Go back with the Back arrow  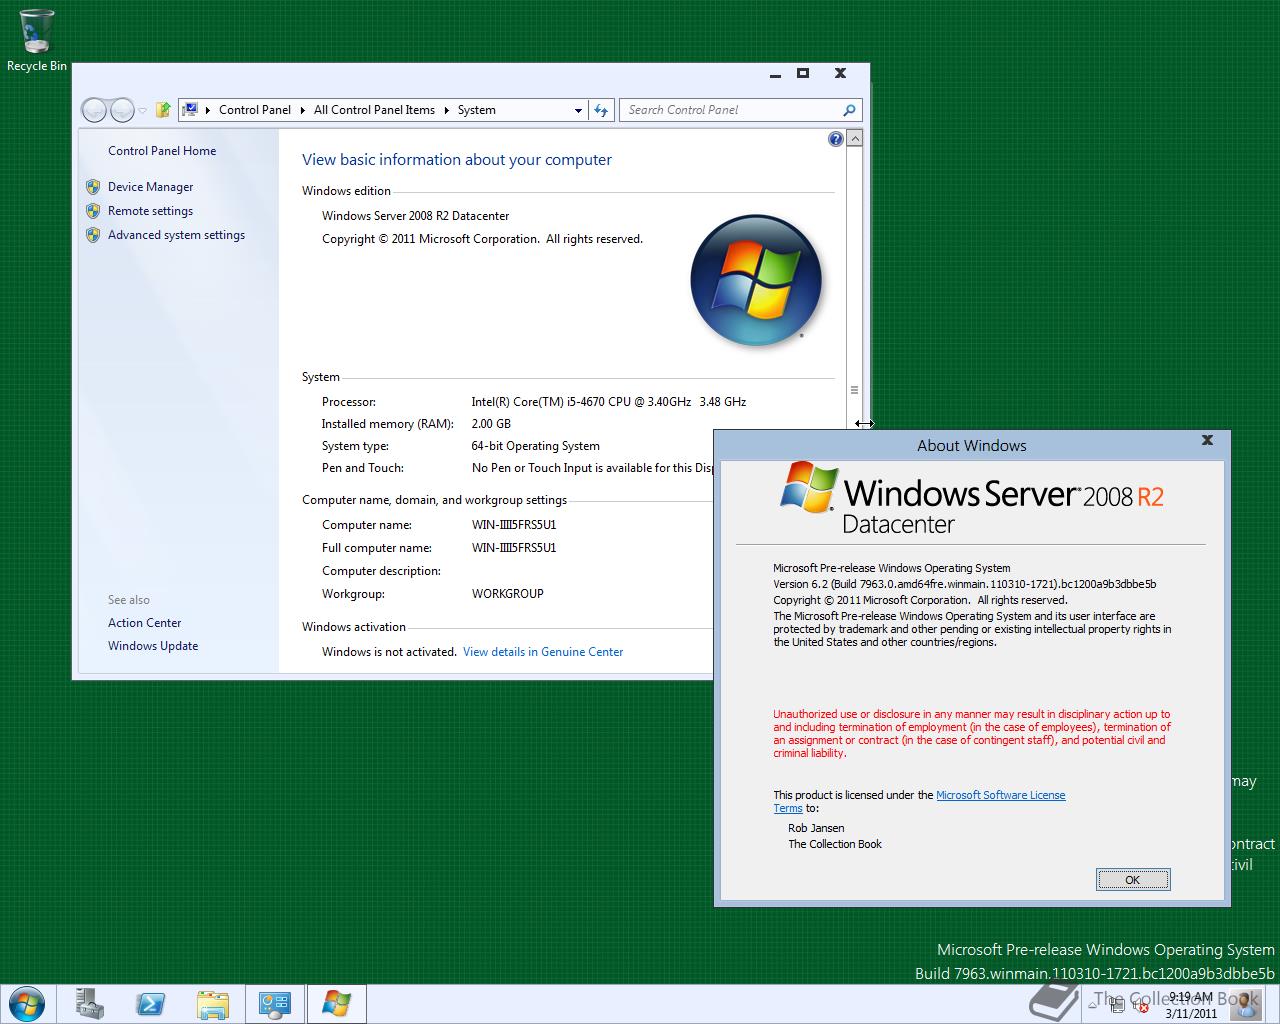tap(95, 110)
